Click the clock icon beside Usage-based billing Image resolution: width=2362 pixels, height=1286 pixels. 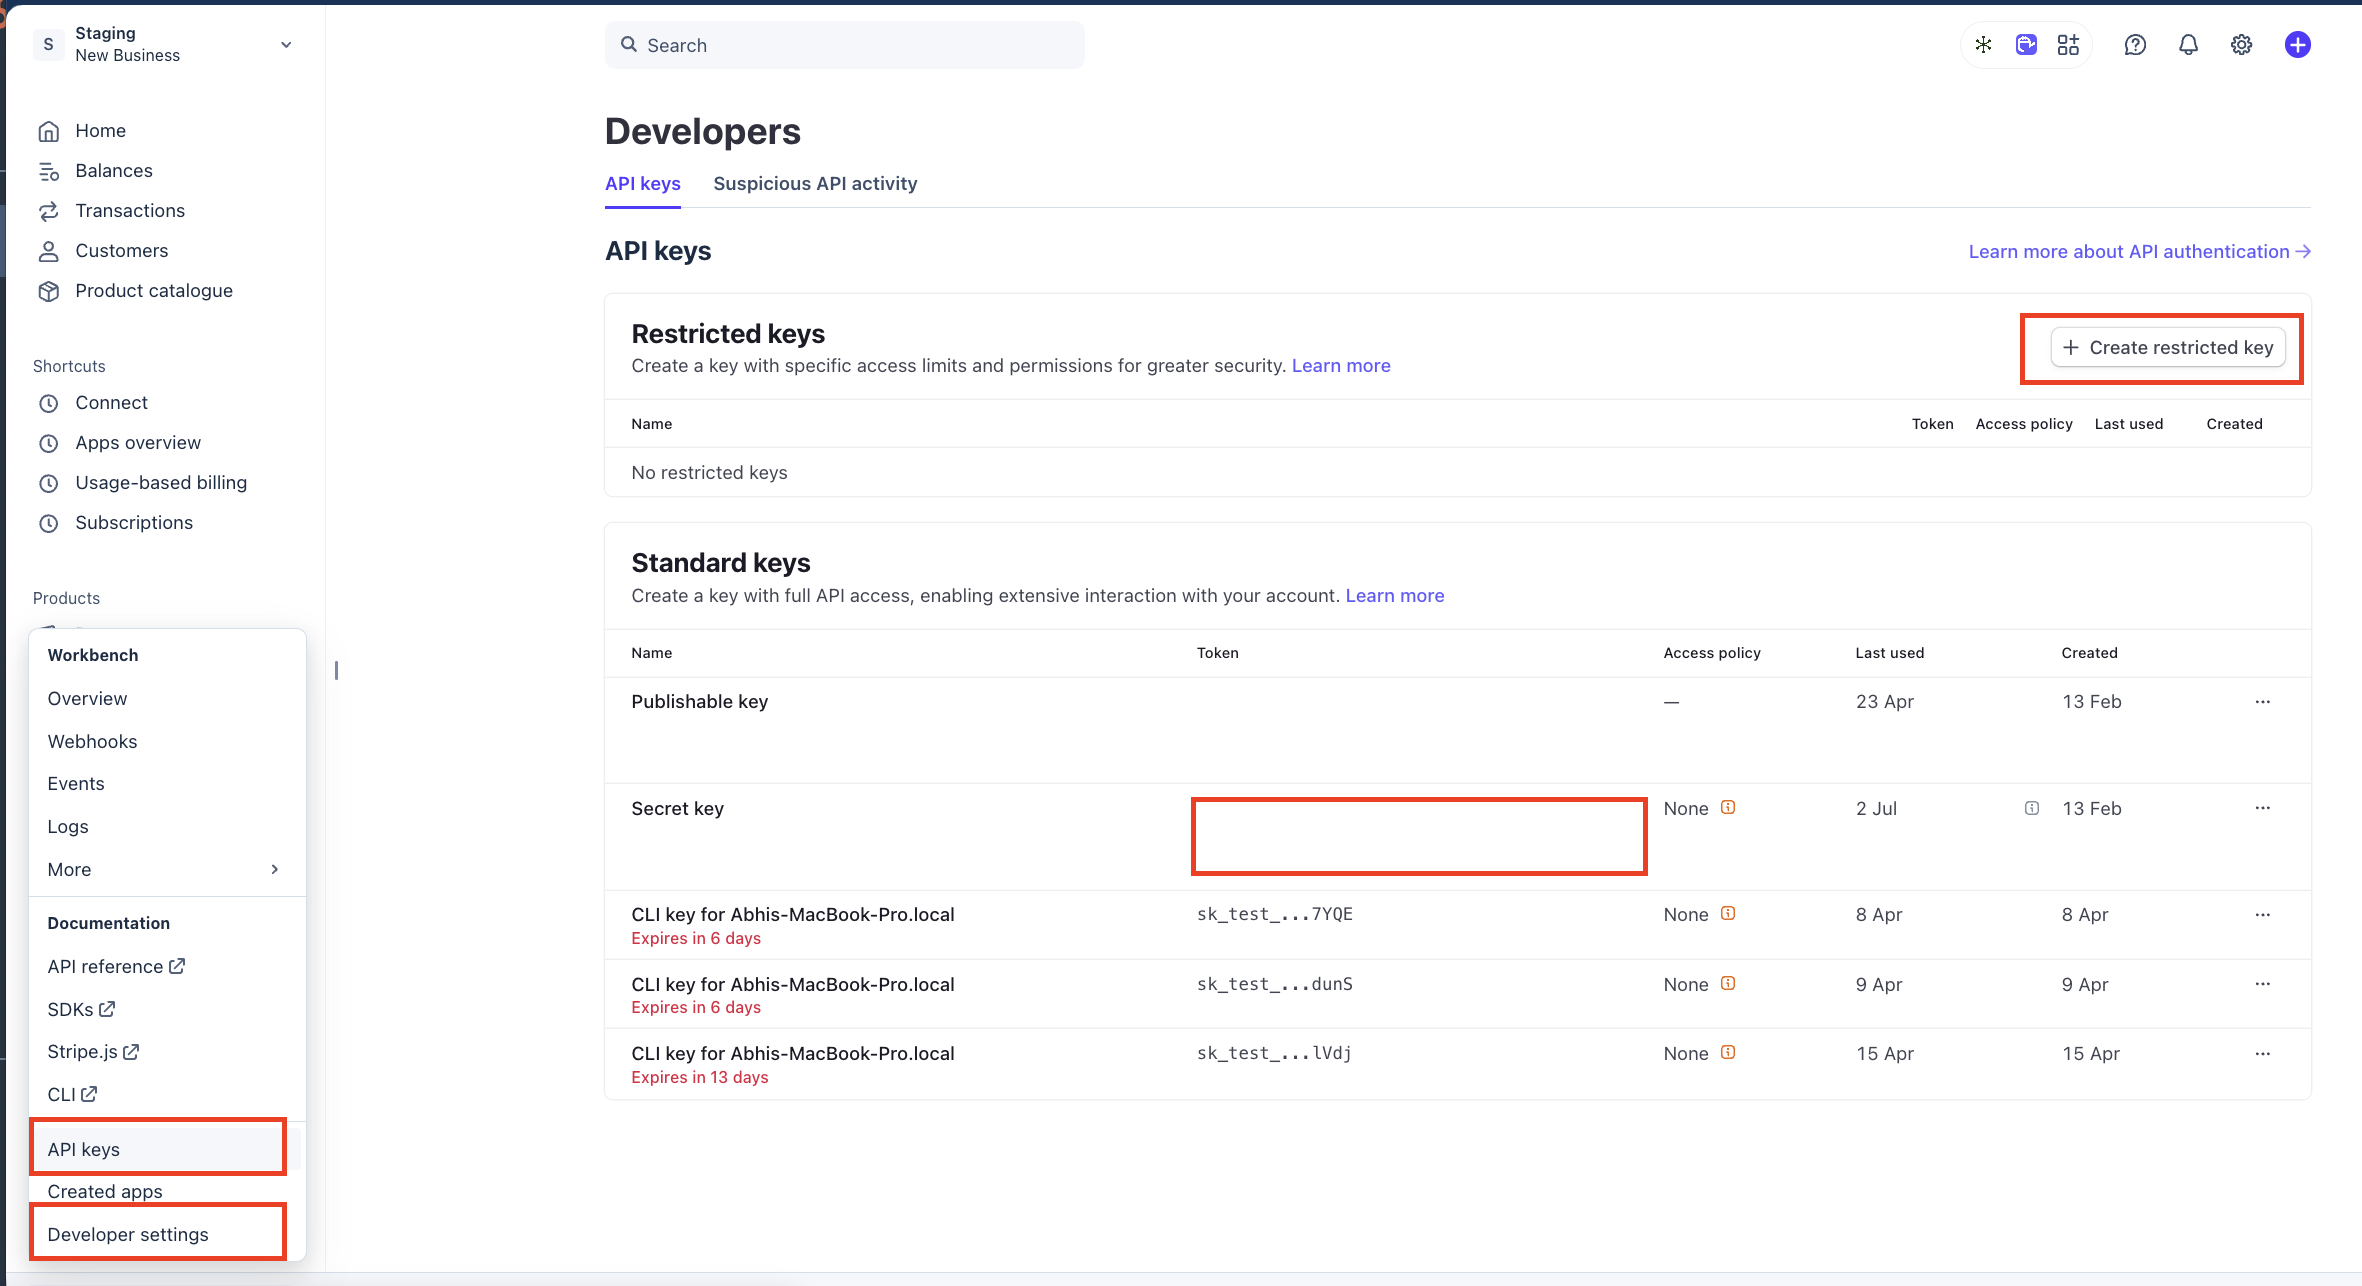(48, 483)
